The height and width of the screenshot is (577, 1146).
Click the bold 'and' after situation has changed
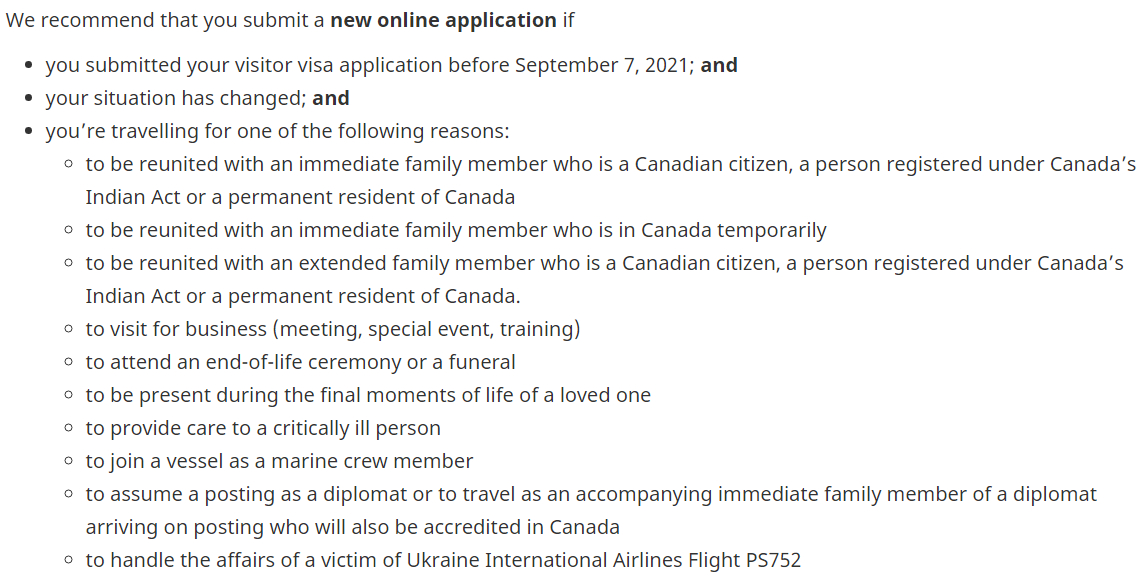(x=330, y=98)
